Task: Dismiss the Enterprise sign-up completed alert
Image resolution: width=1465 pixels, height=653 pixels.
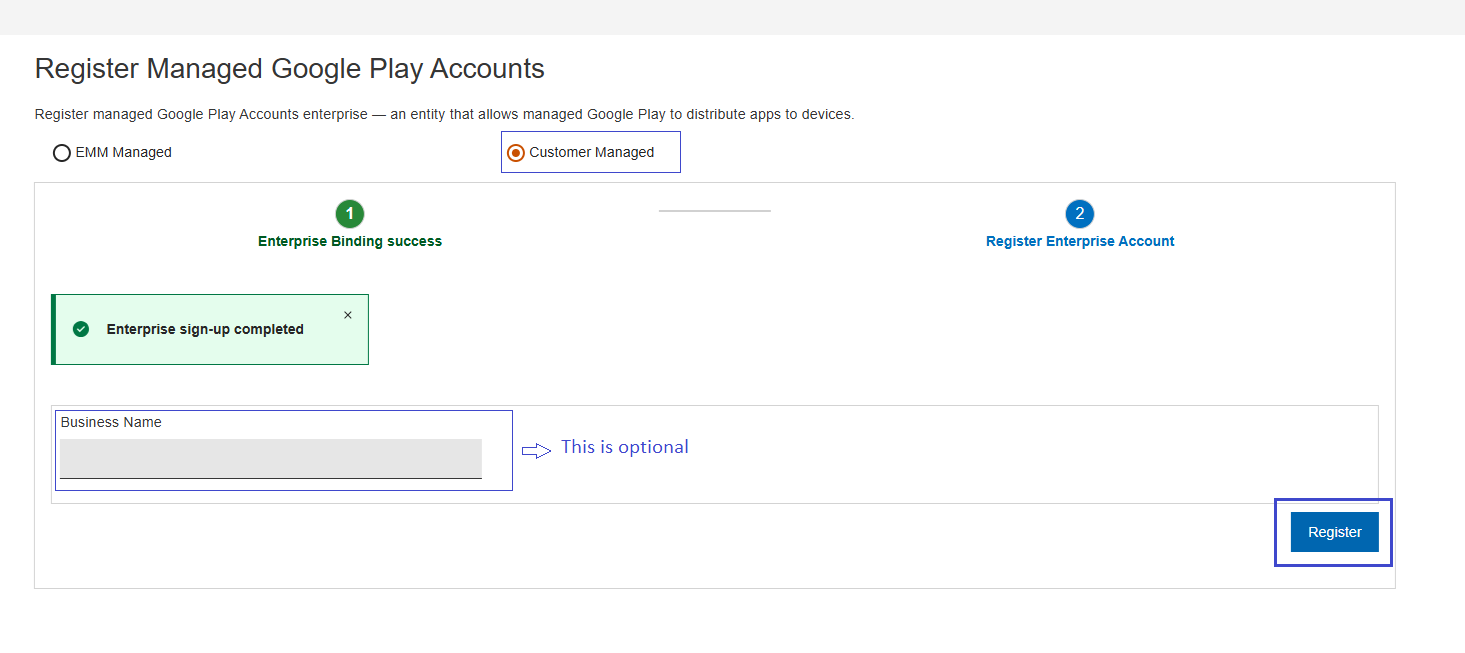Action: 348,315
